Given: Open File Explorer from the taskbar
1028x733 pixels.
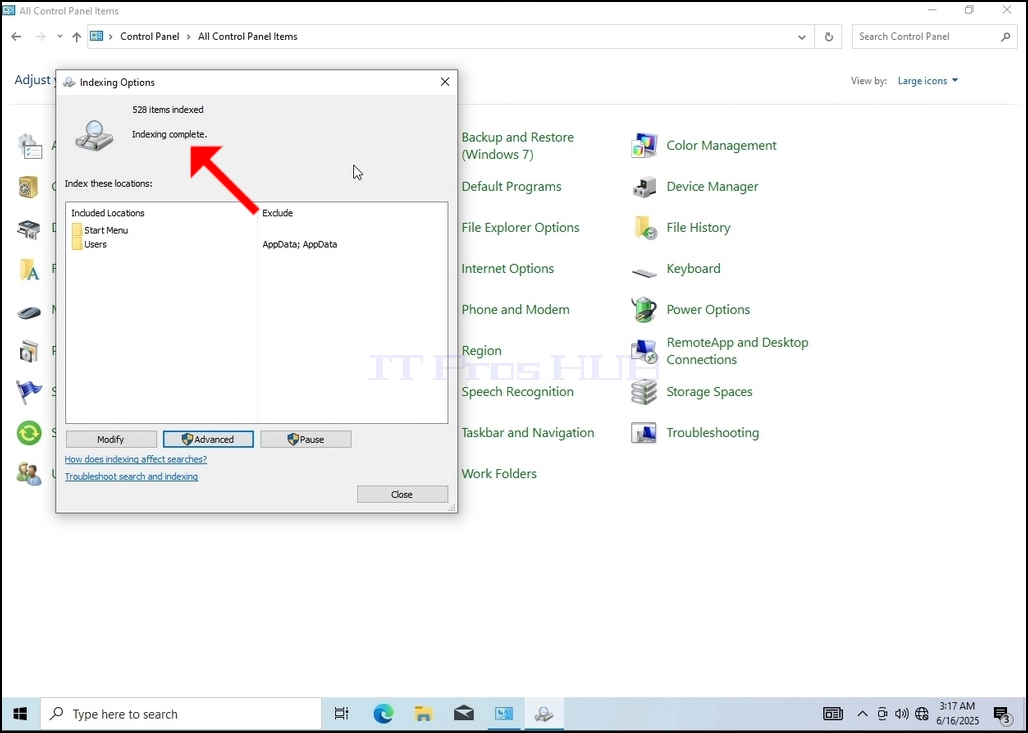Looking at the screenshot, I should pos(423,714).
